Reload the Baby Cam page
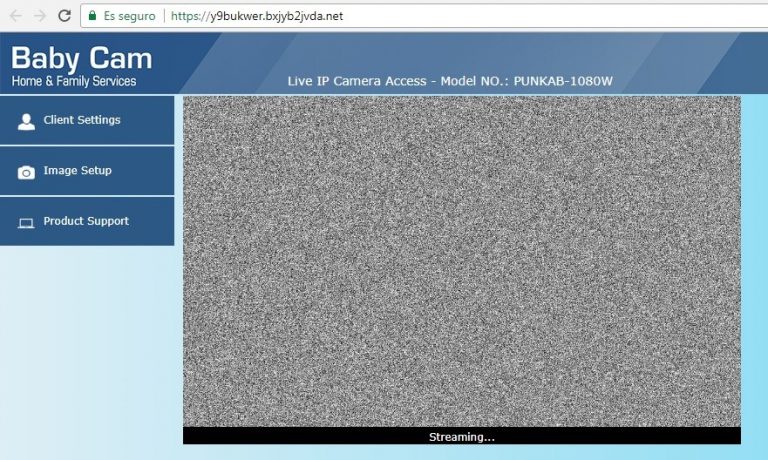768x460 pixels. (x=65, y=16)
